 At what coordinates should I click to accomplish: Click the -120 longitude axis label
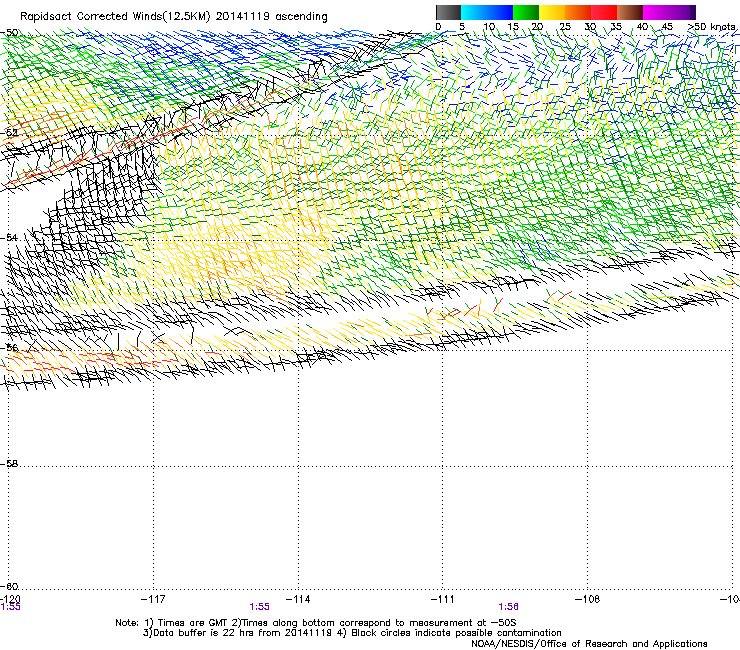tap(10, 599)
